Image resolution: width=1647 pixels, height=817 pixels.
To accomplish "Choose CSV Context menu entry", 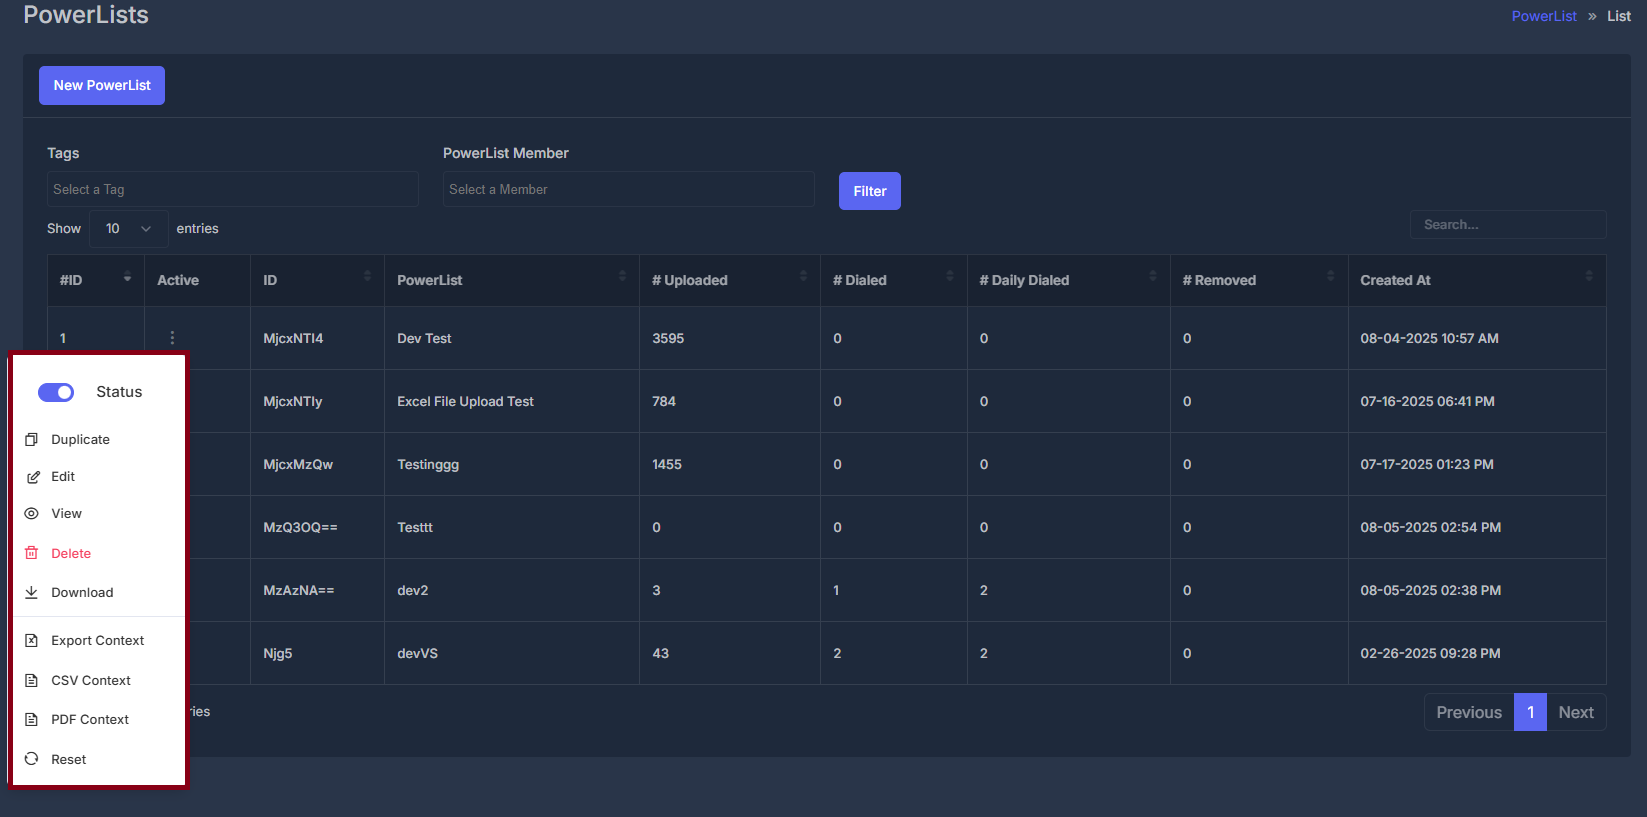I will click(x=91, y=680).
